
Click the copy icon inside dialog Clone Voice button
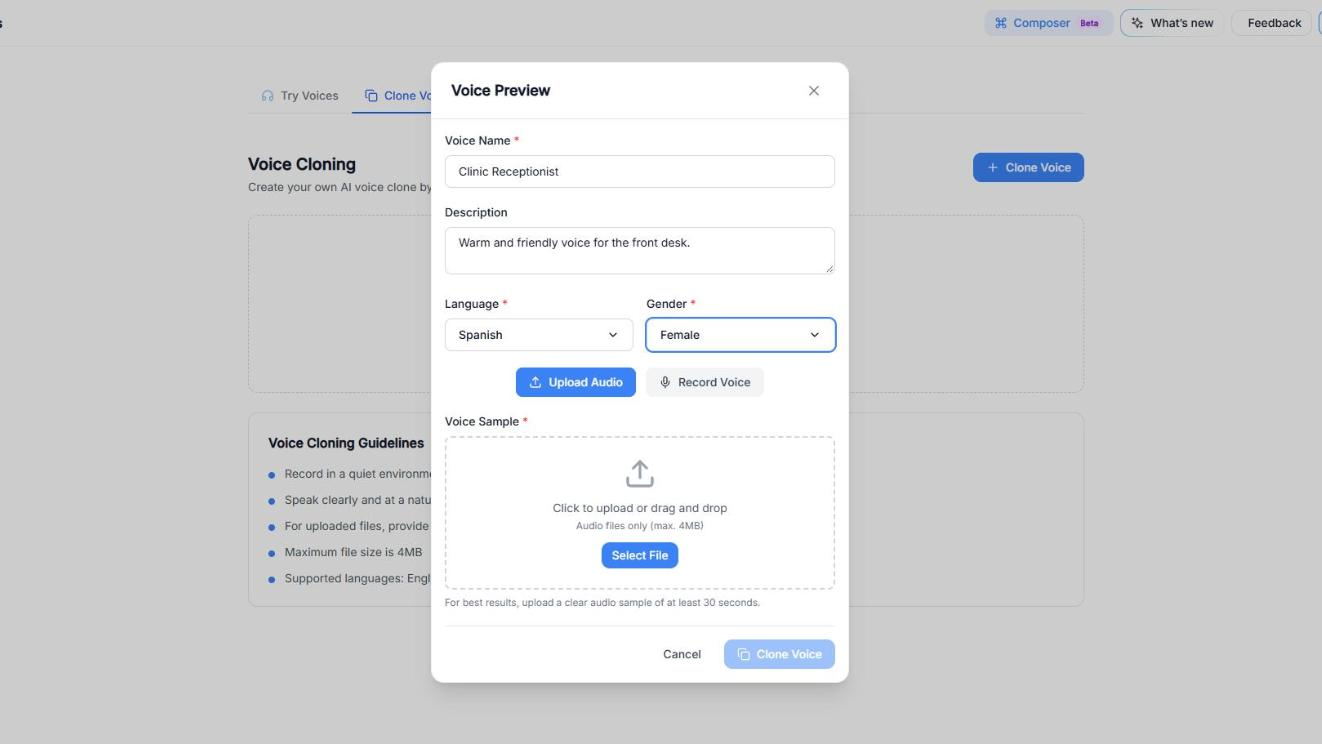pyautogui.click(x=744, y=654)
